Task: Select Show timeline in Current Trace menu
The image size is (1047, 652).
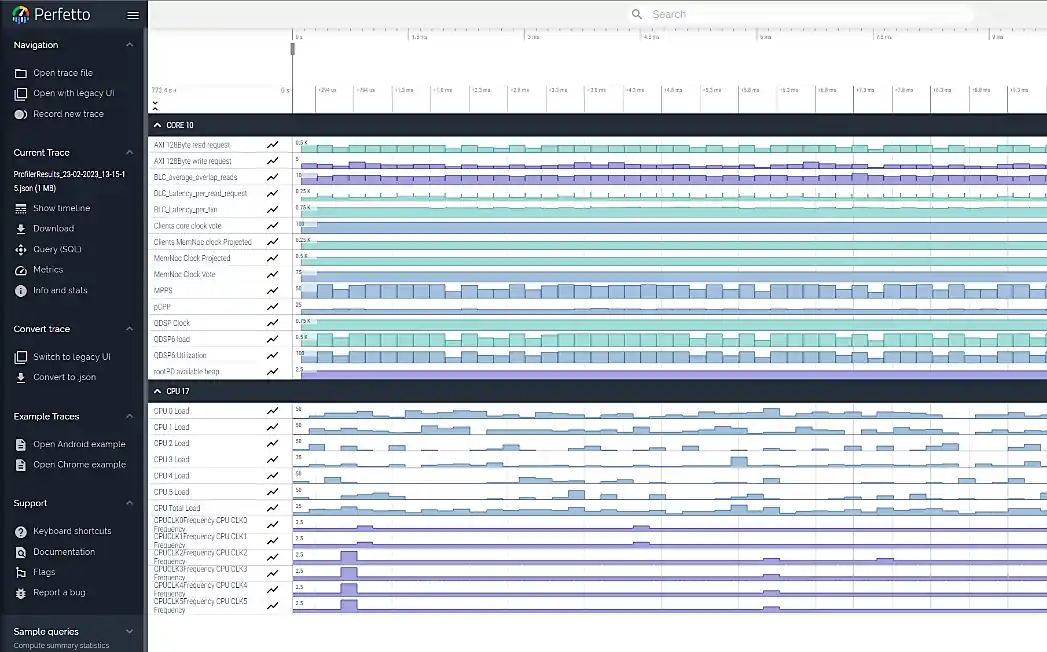Action: pos(19,208)
